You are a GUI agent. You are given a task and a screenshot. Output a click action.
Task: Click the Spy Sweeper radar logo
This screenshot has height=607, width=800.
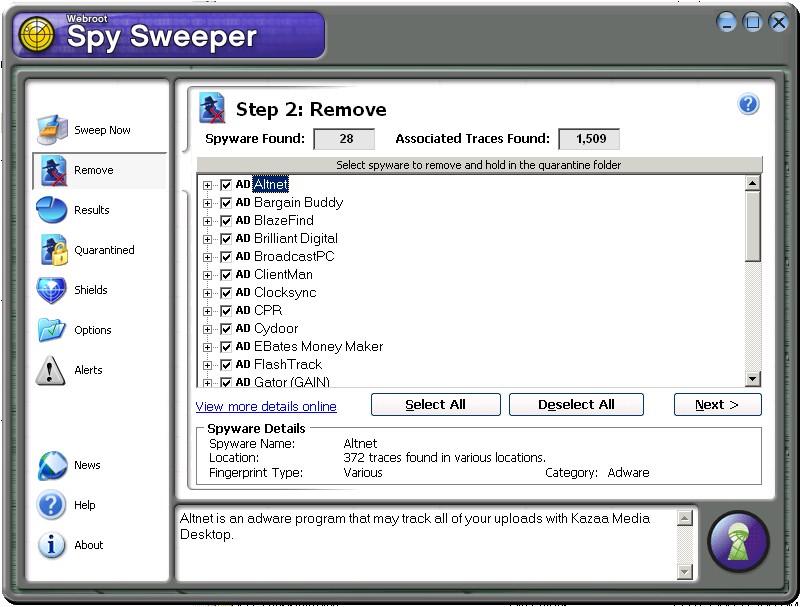tap(36, 34)
